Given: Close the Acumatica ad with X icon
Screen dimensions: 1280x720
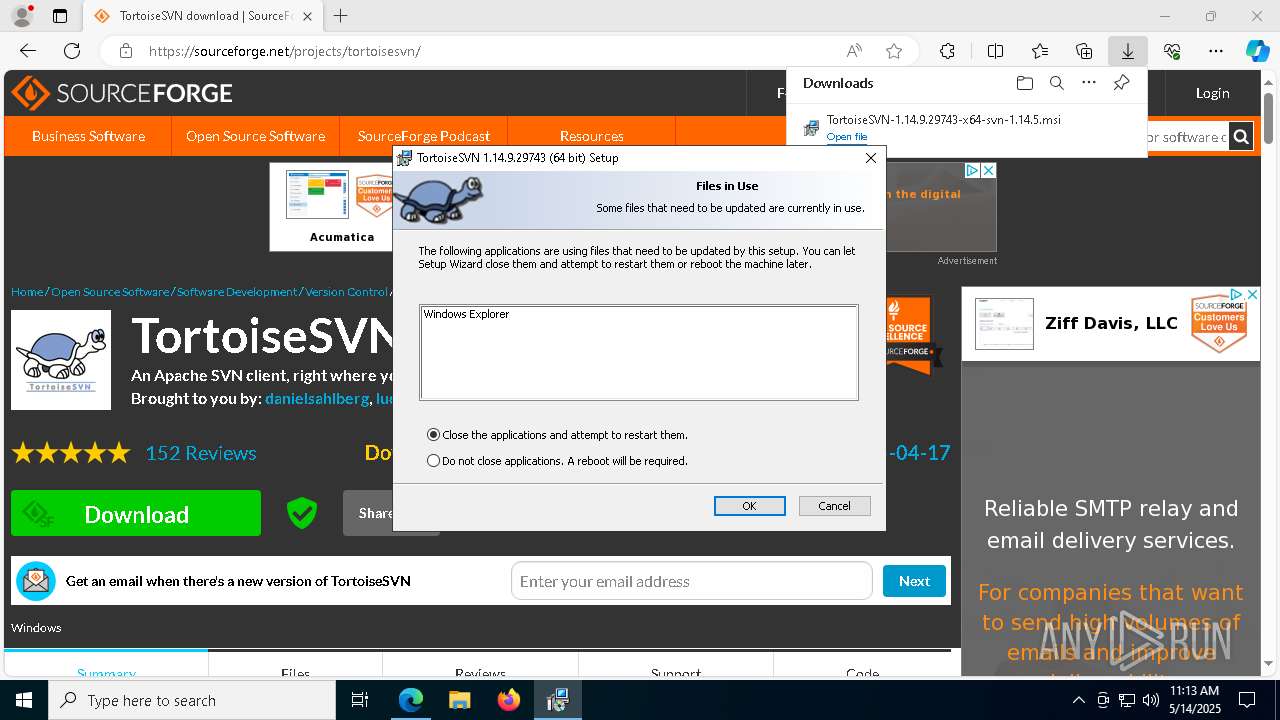Looking at the screenshot, I should click(x=988, y=171).
